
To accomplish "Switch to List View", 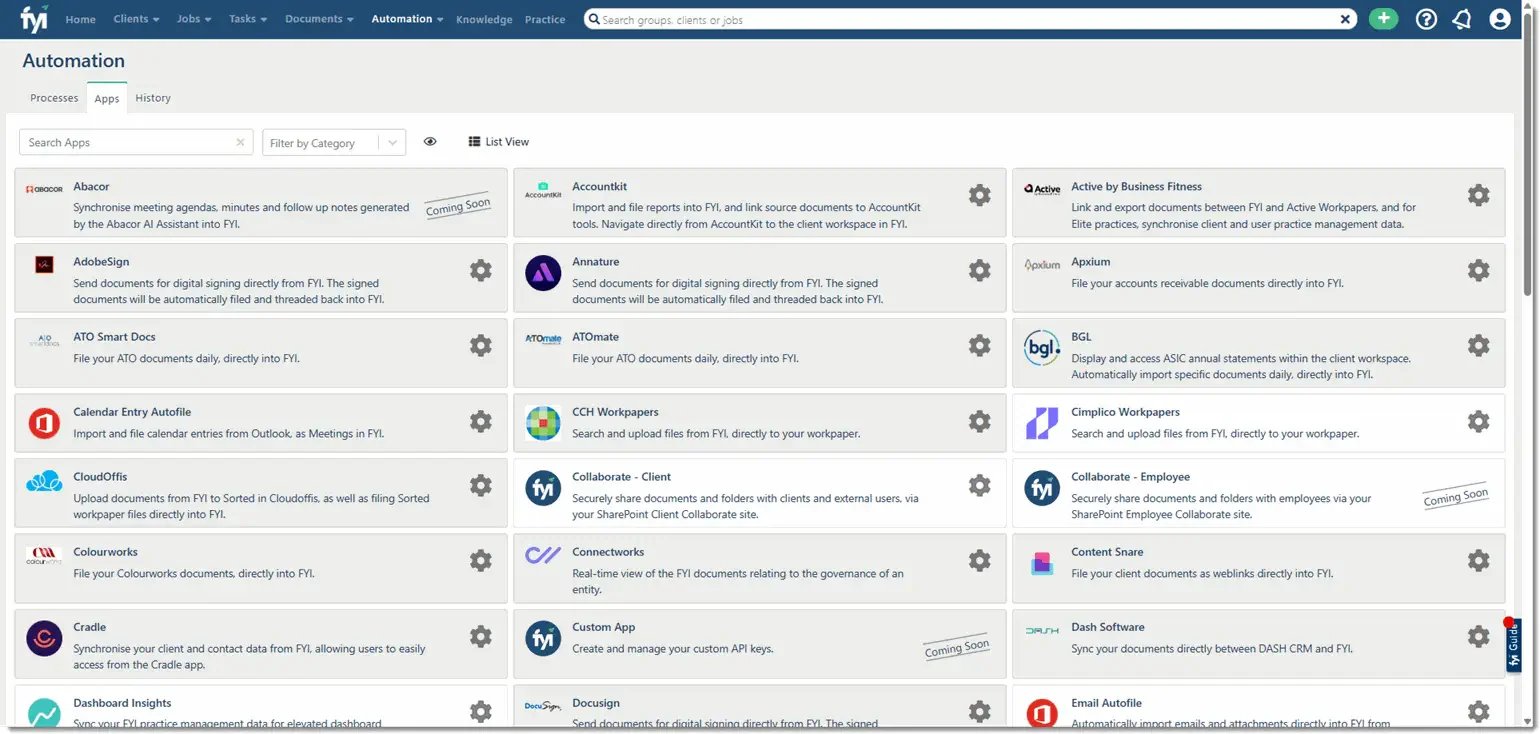I will tap(499, 142).
